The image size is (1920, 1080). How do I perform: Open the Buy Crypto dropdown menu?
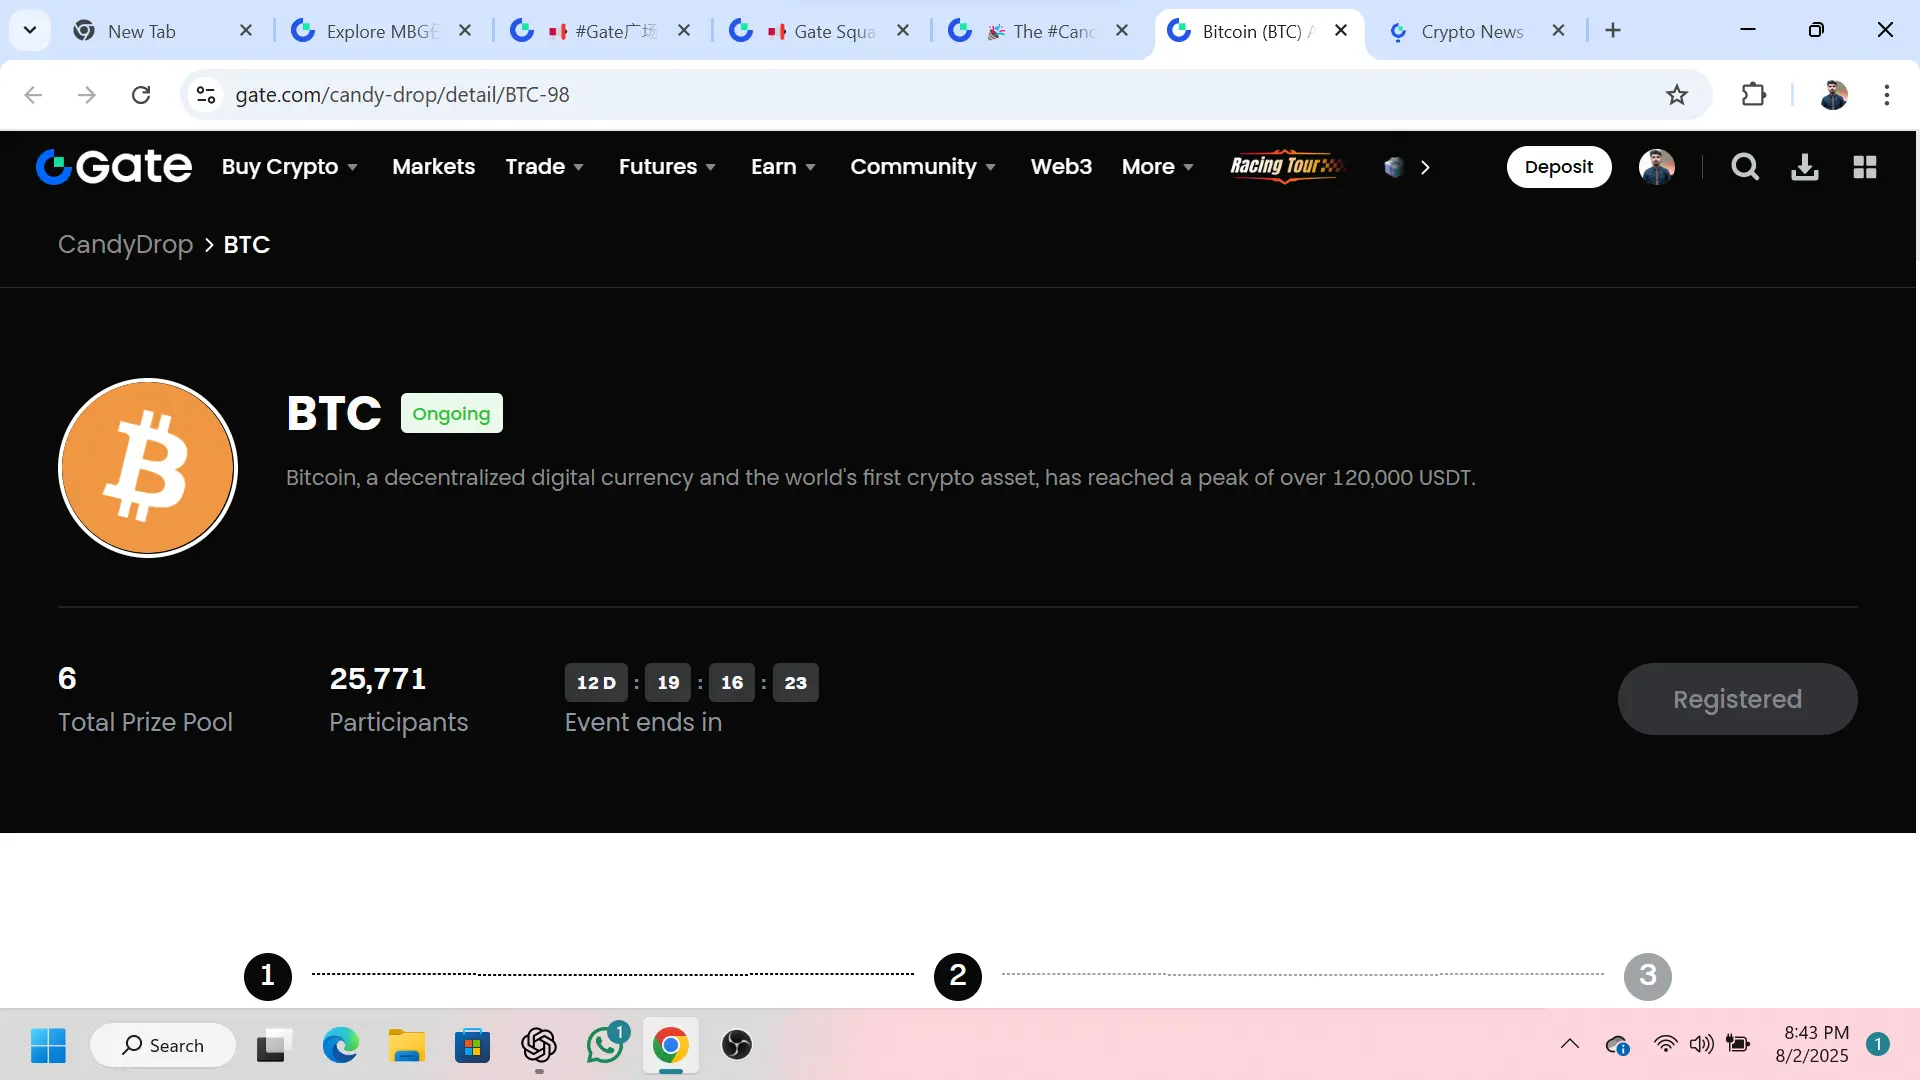(289, 167)
